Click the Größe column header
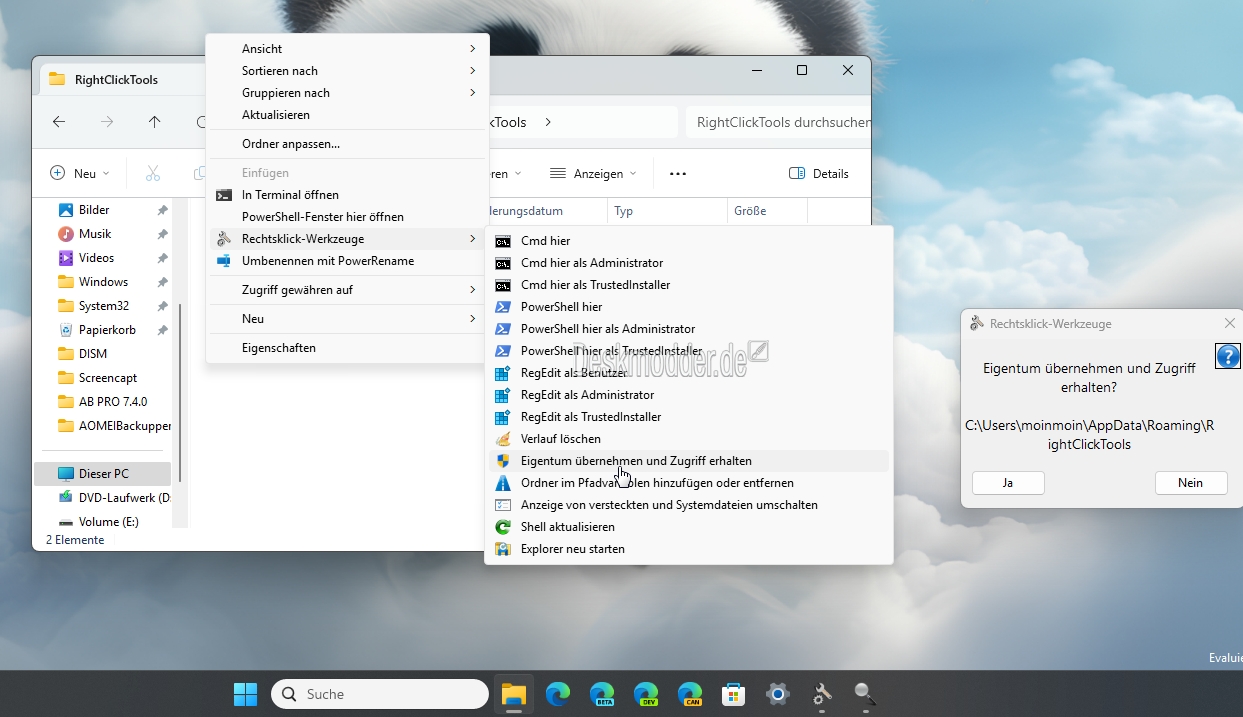 point(767,211)
